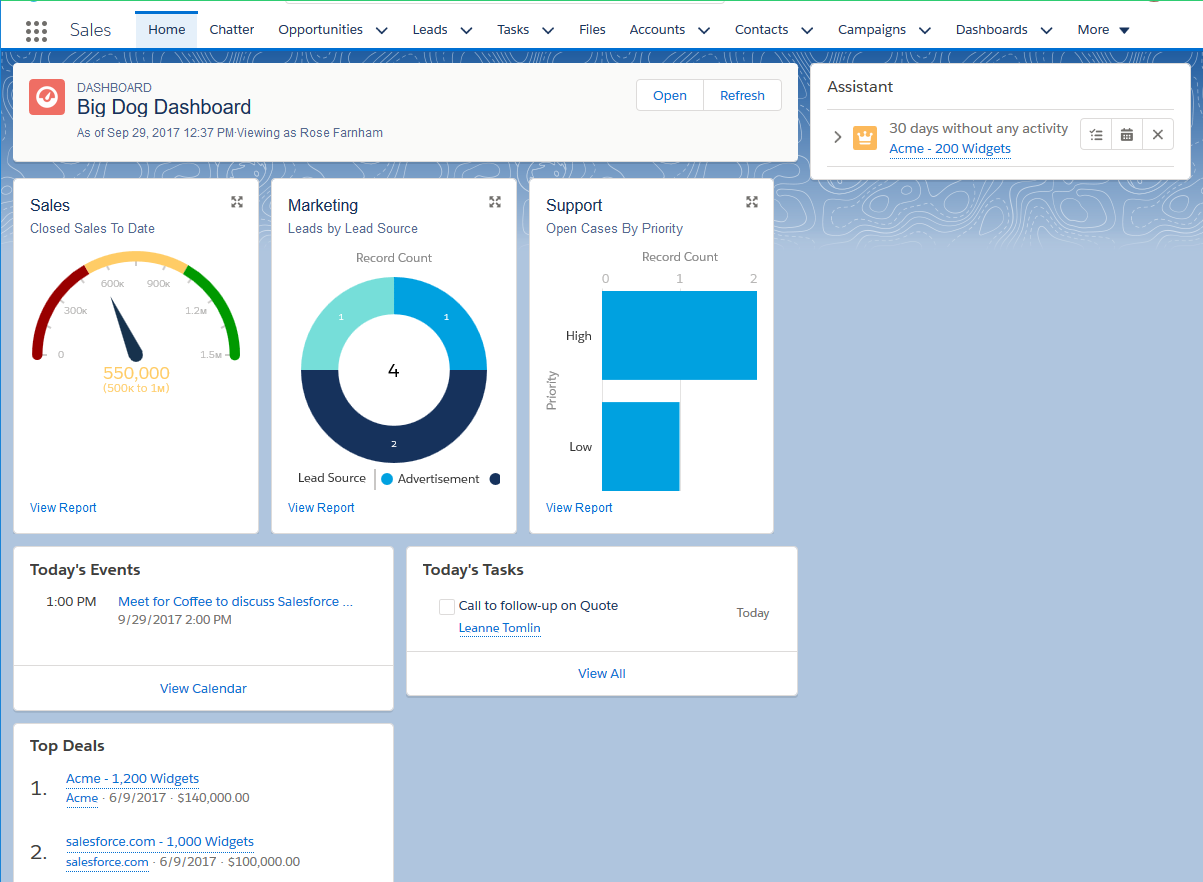Click View All under Today's Tasks

point(602,674)
